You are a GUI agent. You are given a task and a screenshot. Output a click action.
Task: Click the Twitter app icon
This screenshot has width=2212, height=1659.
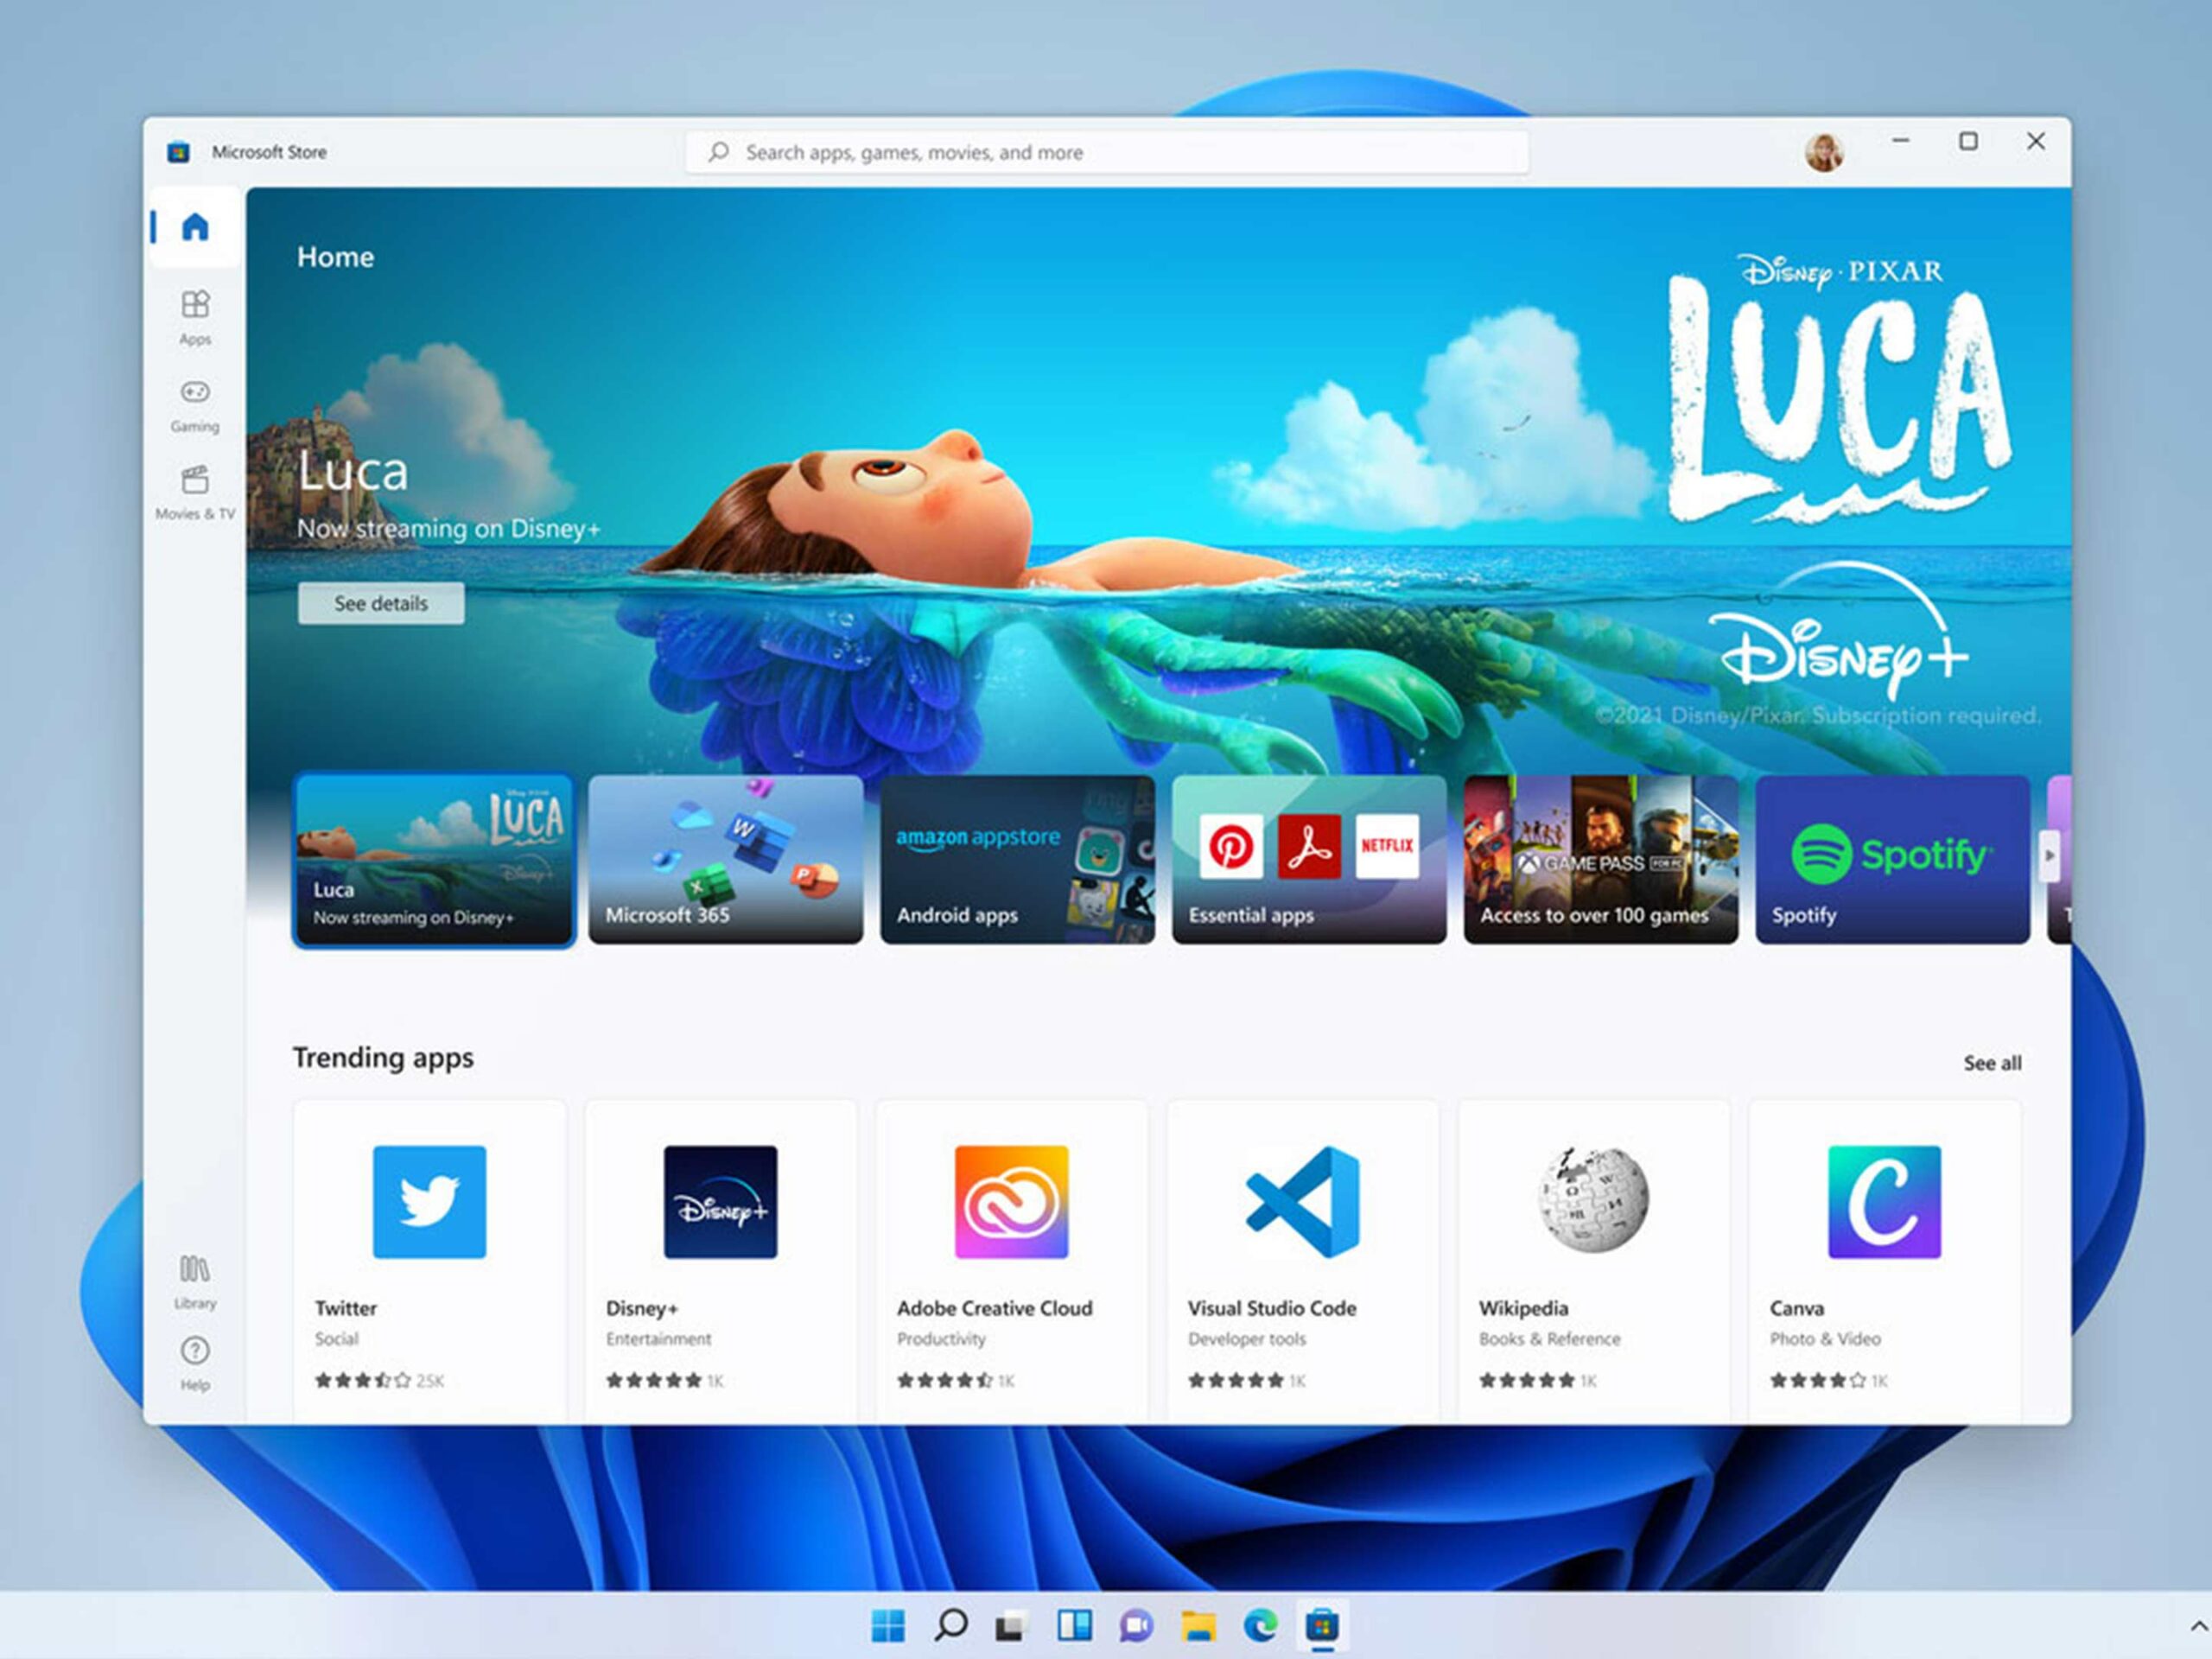(429, 1201)
